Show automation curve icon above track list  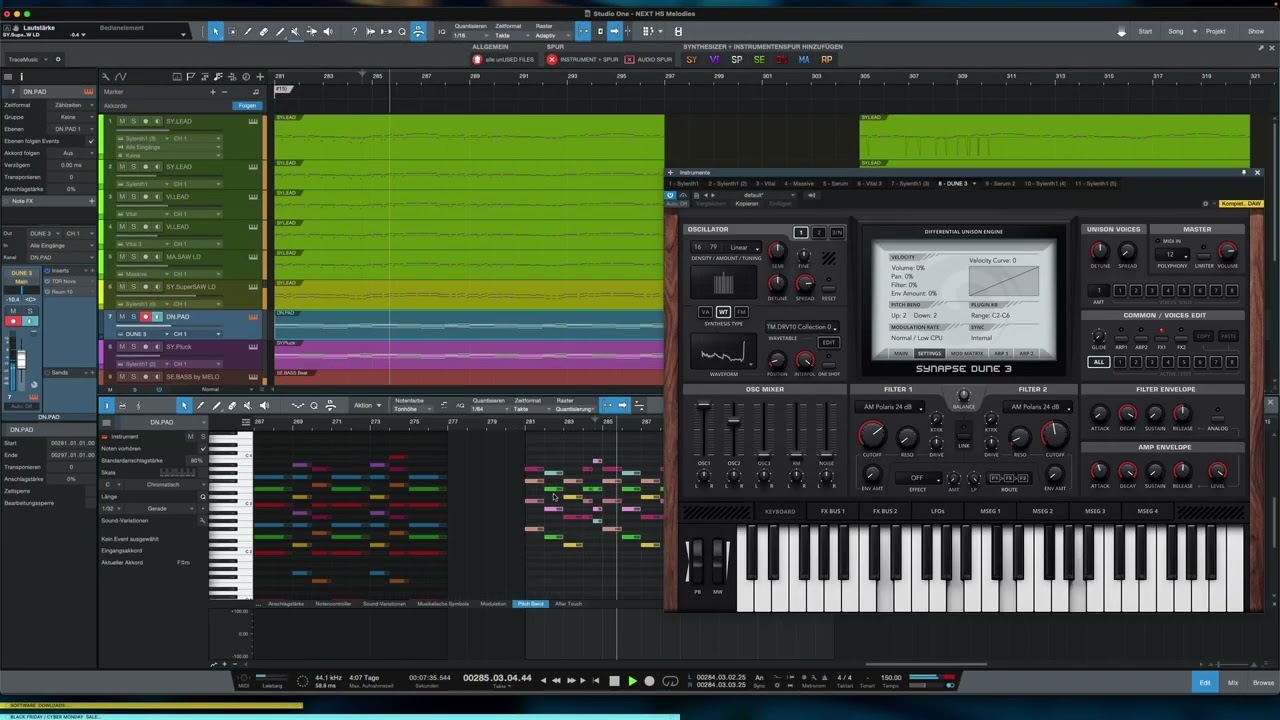[x=121, y=76]
